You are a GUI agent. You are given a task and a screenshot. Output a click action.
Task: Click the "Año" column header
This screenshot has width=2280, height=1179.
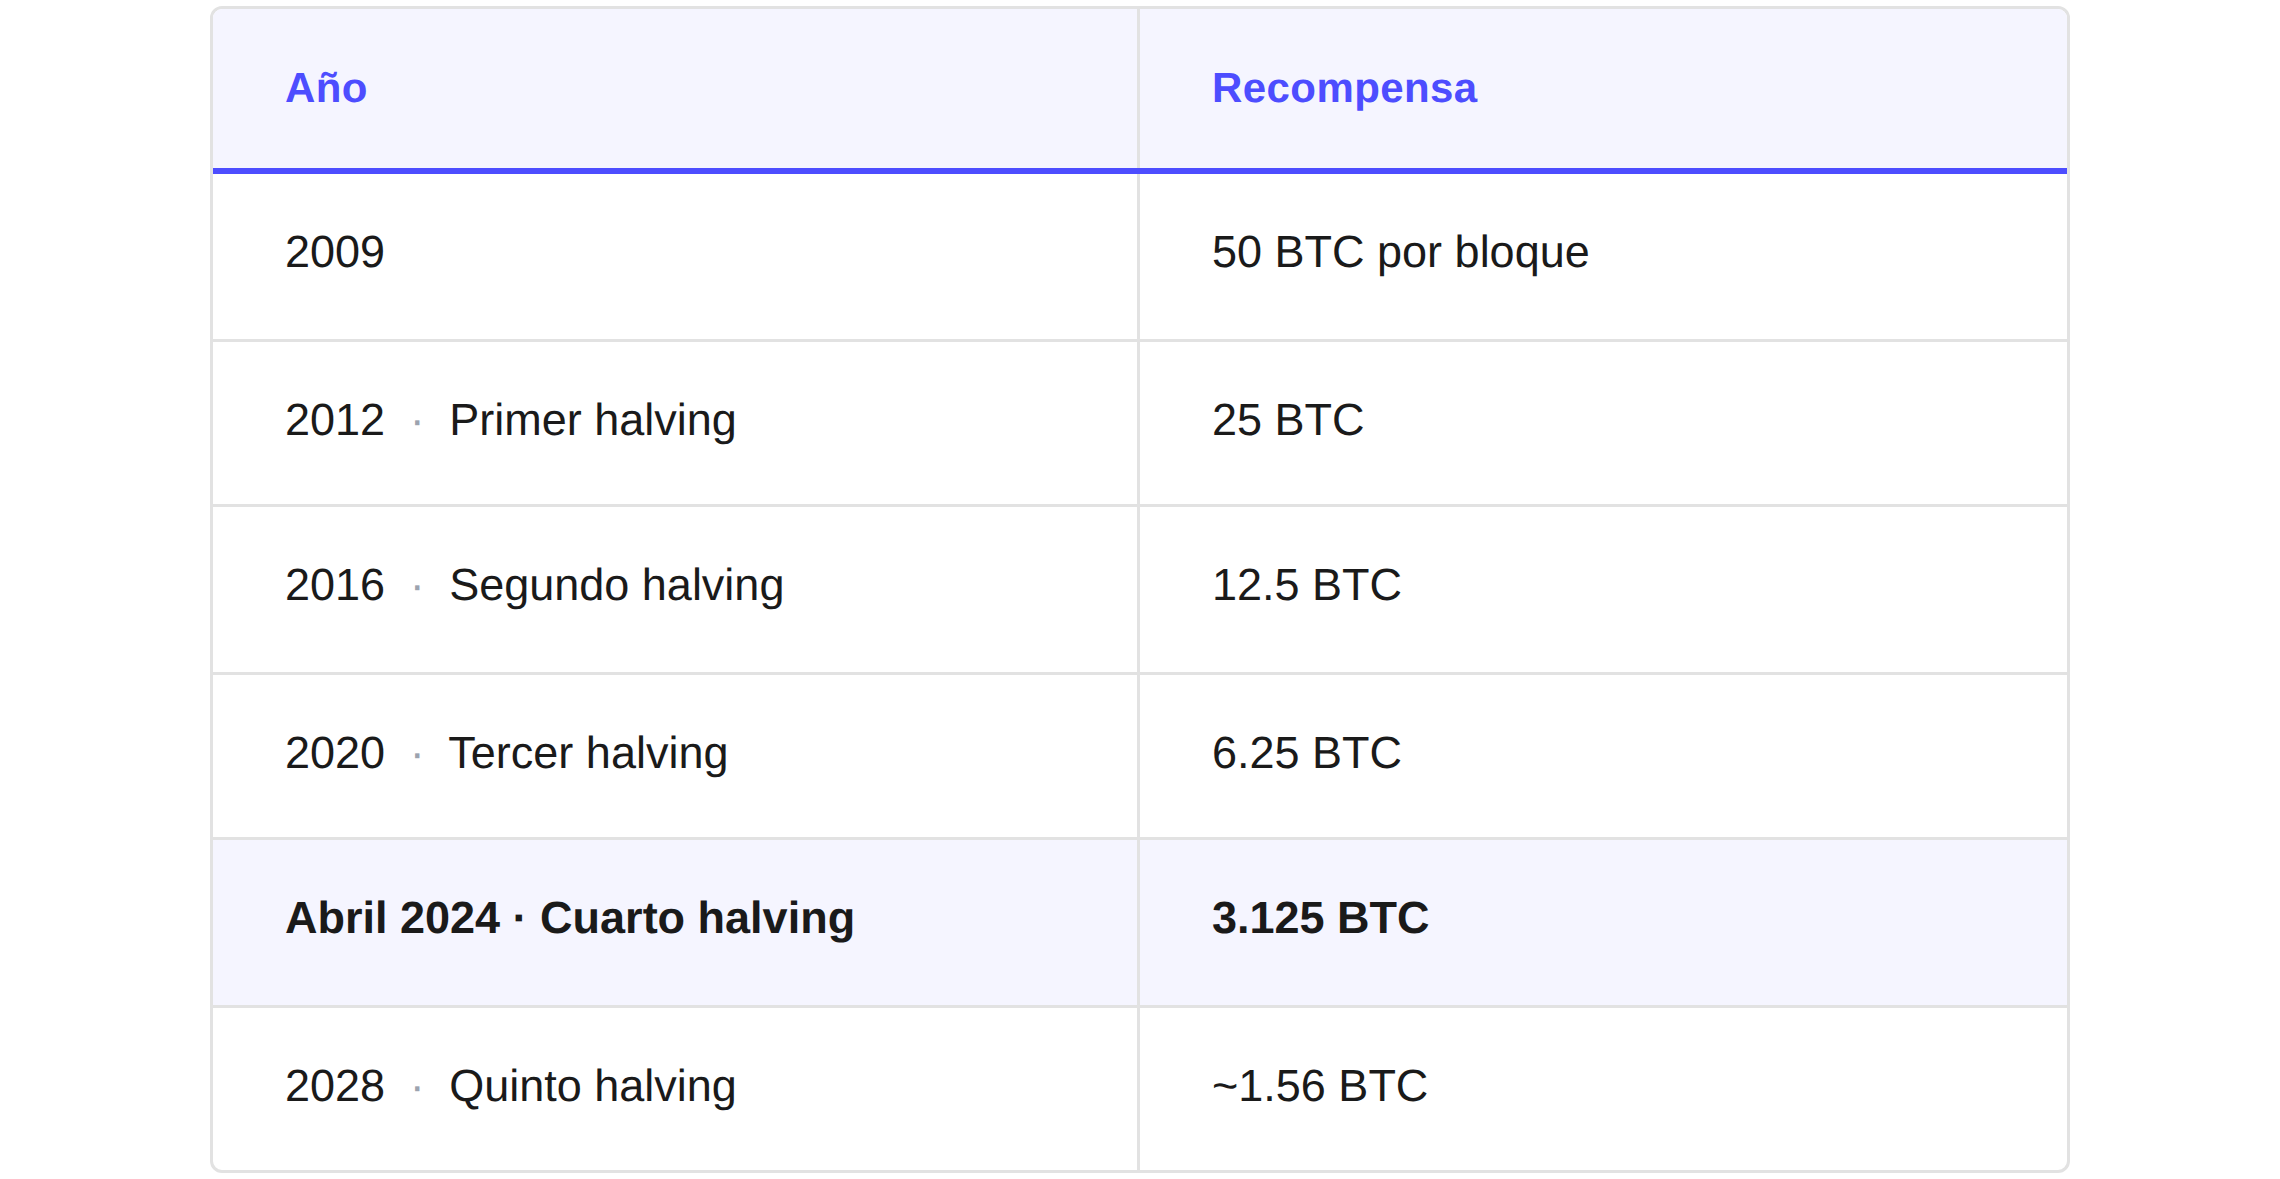(326, 88)
